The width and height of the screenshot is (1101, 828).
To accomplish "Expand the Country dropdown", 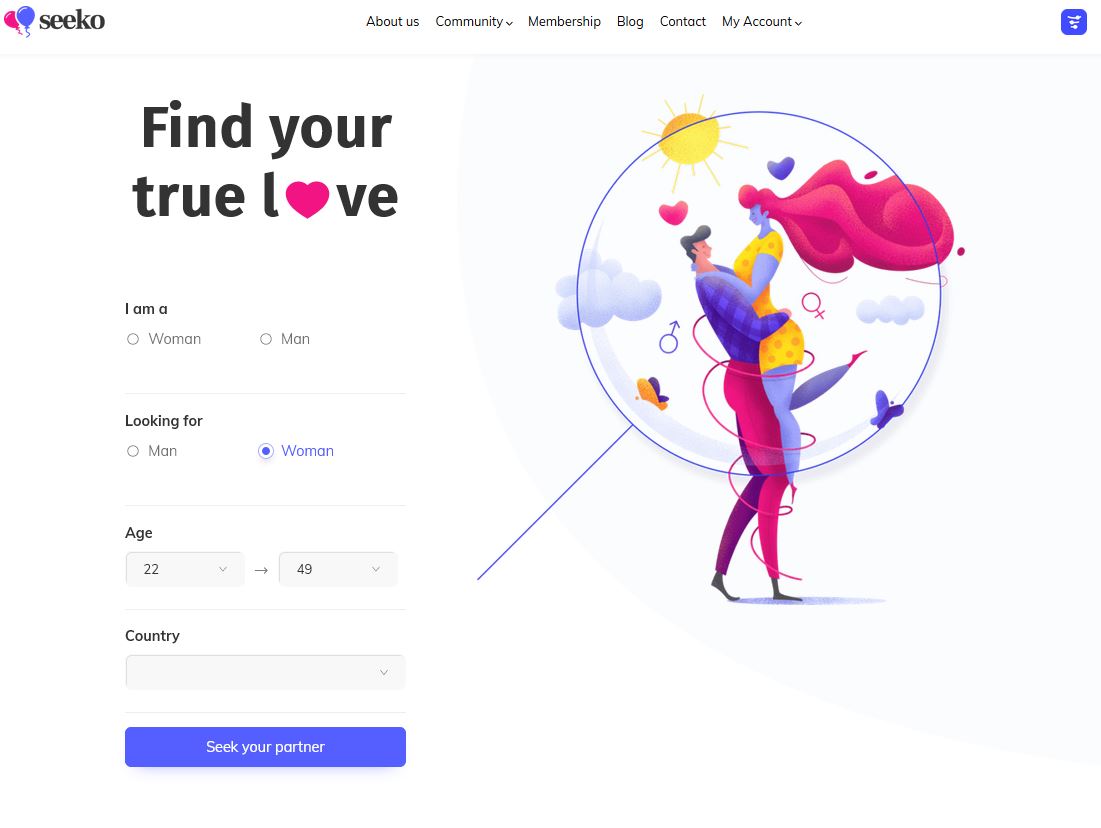I will (x=265, y=672).
